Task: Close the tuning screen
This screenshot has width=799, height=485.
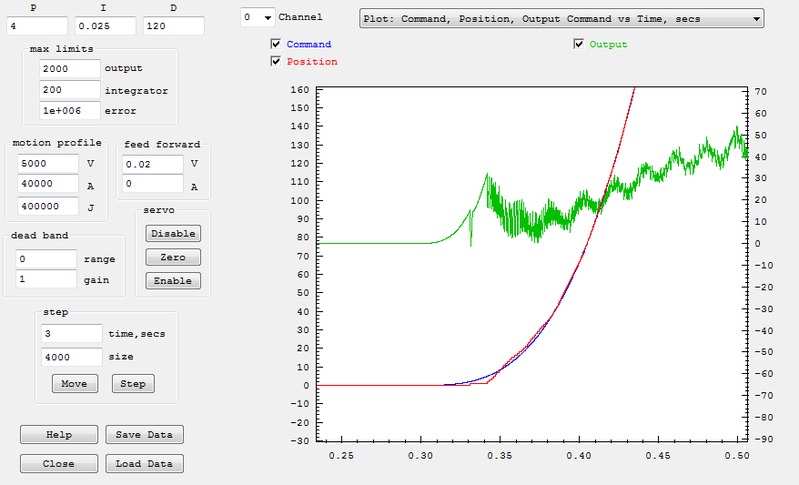Action: click(x=59, y=464)
